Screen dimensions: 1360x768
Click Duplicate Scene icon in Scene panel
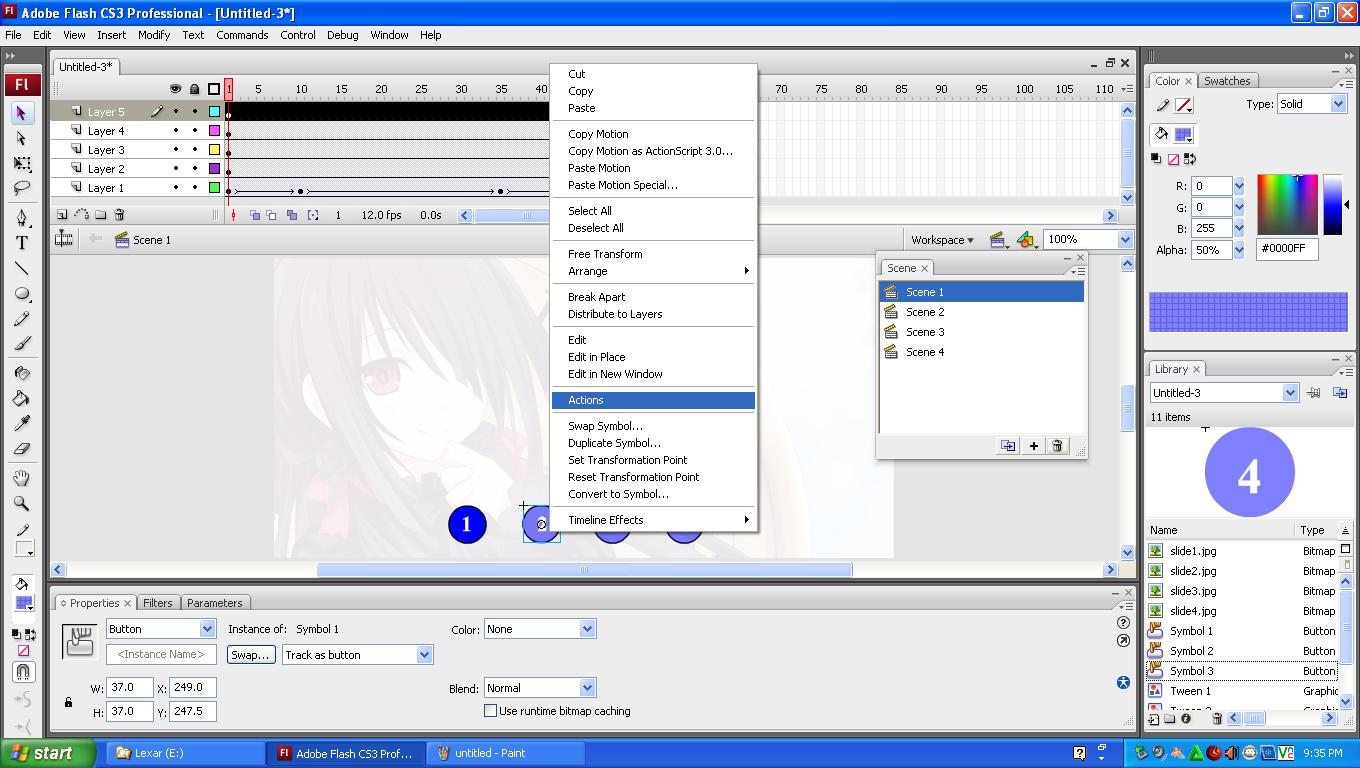click(x=1008, y=446)
